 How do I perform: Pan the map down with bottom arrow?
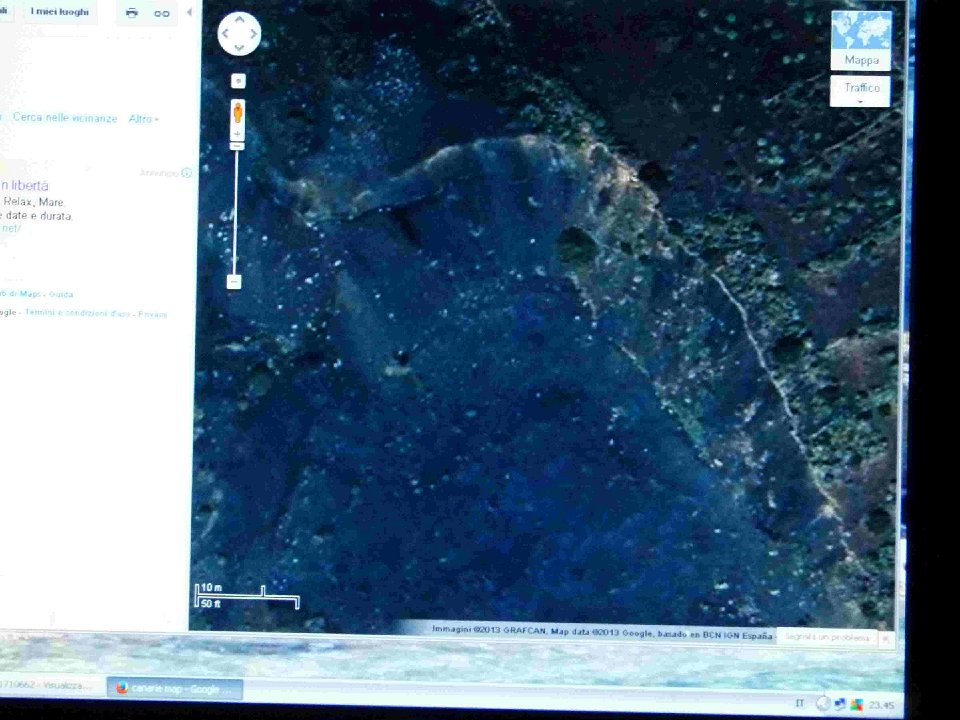click(239, 48)
